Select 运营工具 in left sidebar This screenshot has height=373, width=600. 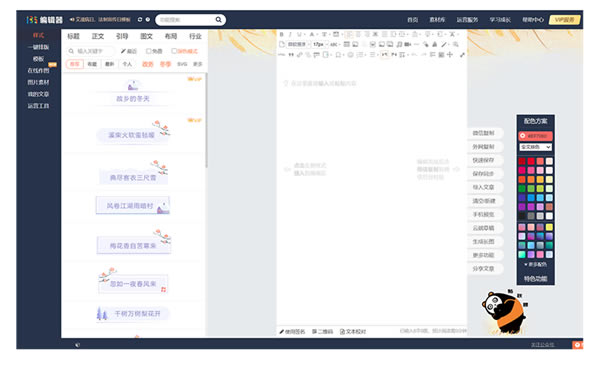coord(38,106)
